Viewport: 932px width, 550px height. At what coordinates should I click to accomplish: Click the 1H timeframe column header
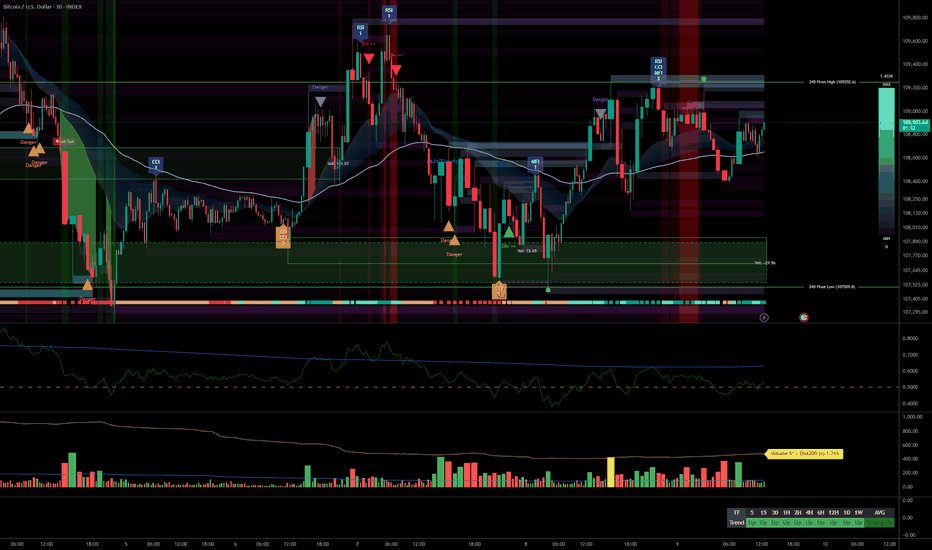786,513
